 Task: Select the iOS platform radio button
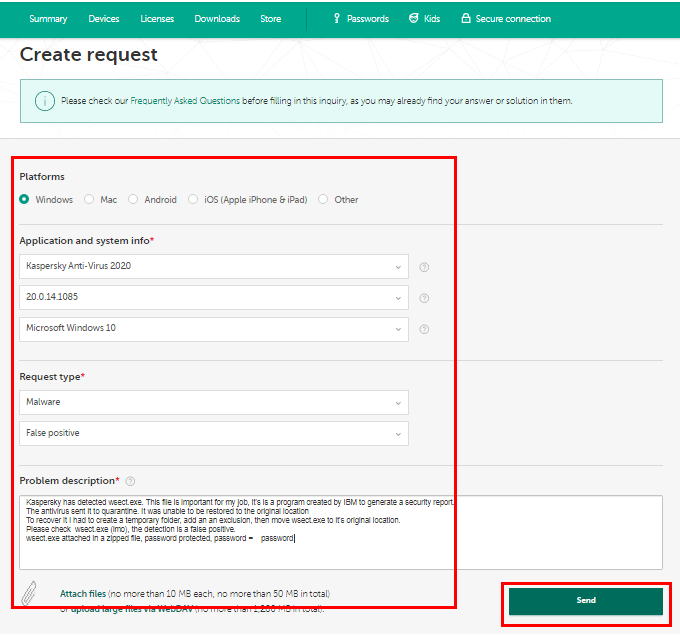tap(193, 199)
